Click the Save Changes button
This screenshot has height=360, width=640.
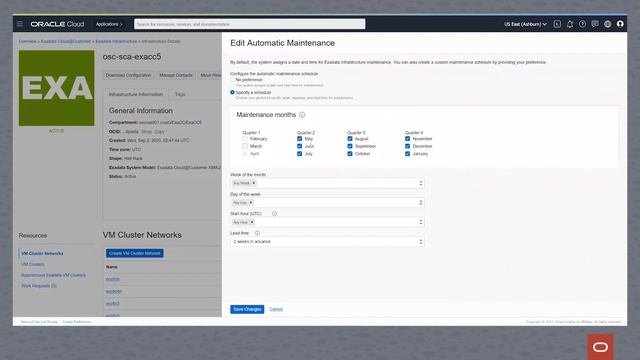(x=247, y=309)
